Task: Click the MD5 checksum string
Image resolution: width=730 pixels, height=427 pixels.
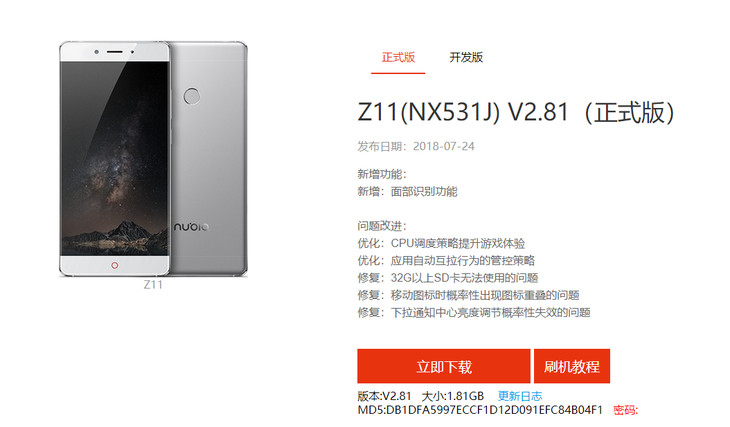Action: (x=480, y=410)
